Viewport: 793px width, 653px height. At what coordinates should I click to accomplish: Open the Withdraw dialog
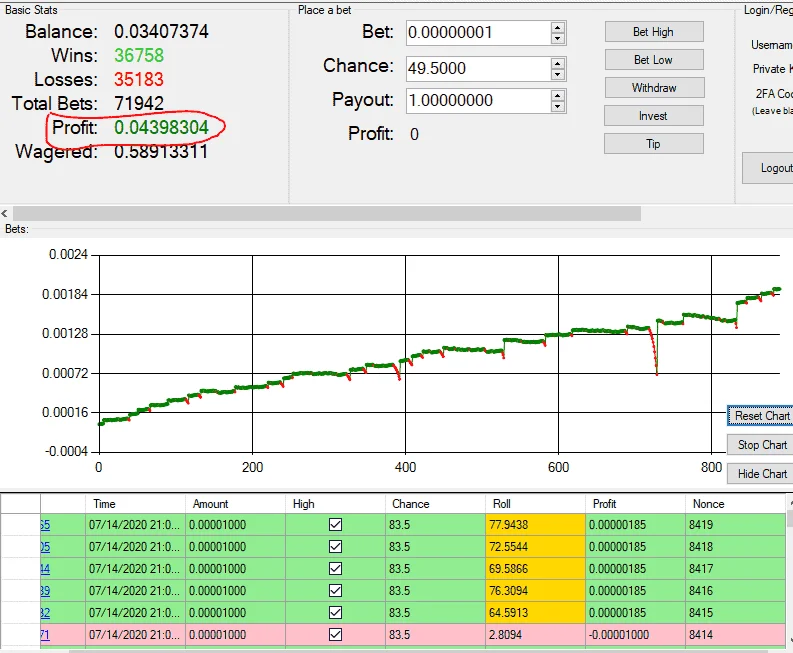click(653, 88)
